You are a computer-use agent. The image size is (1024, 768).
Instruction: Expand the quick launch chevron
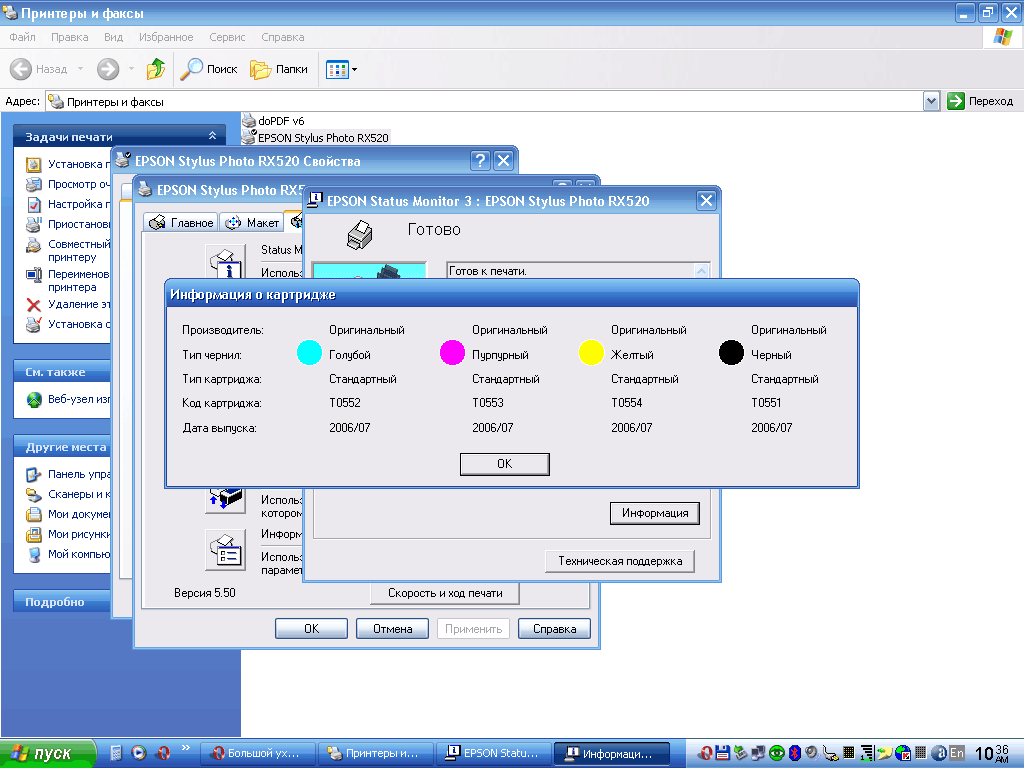pyautogui.click(x=185, y=748)
